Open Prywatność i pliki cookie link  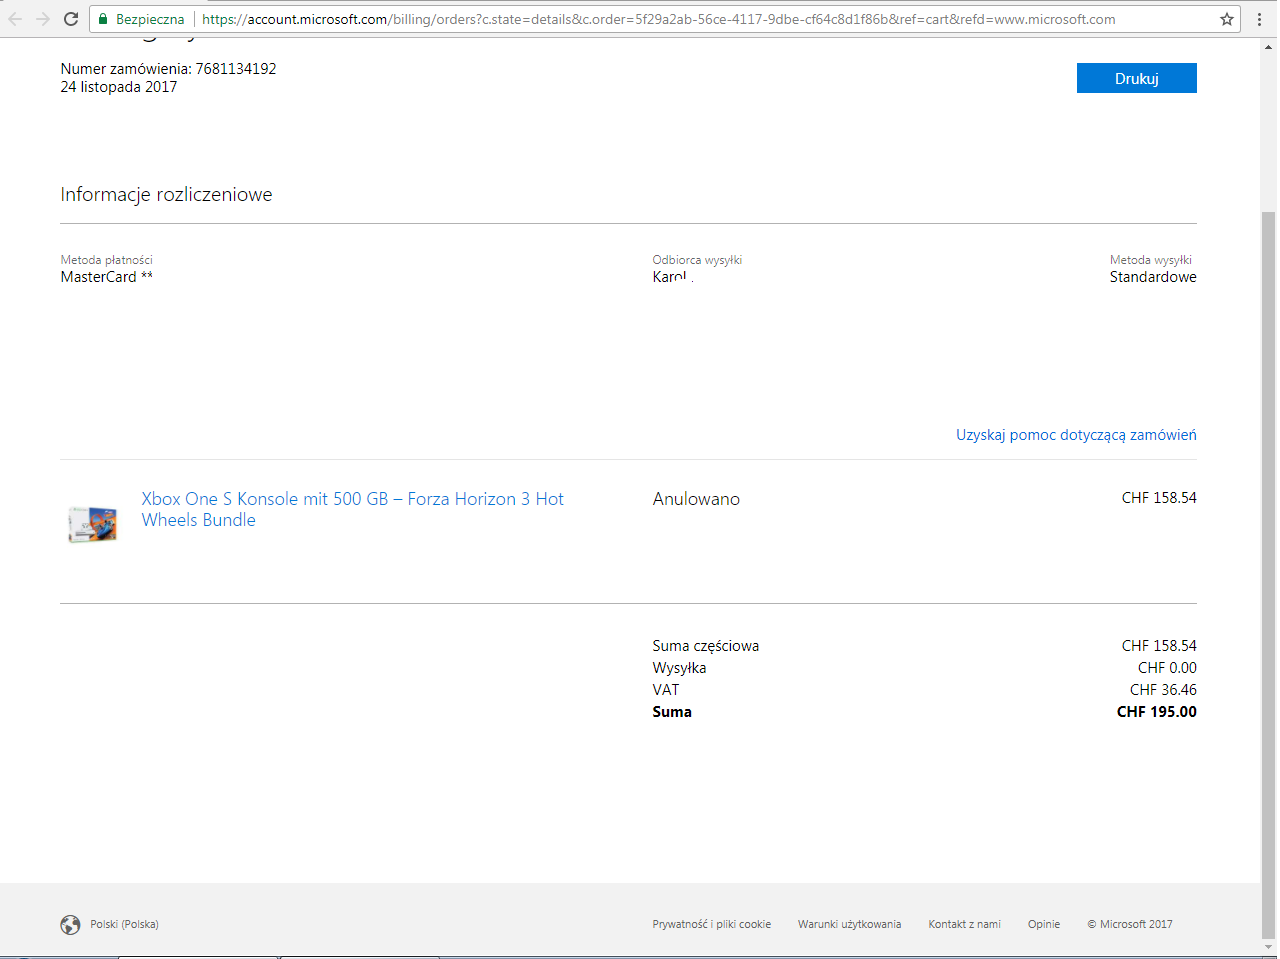pos(712,924)
